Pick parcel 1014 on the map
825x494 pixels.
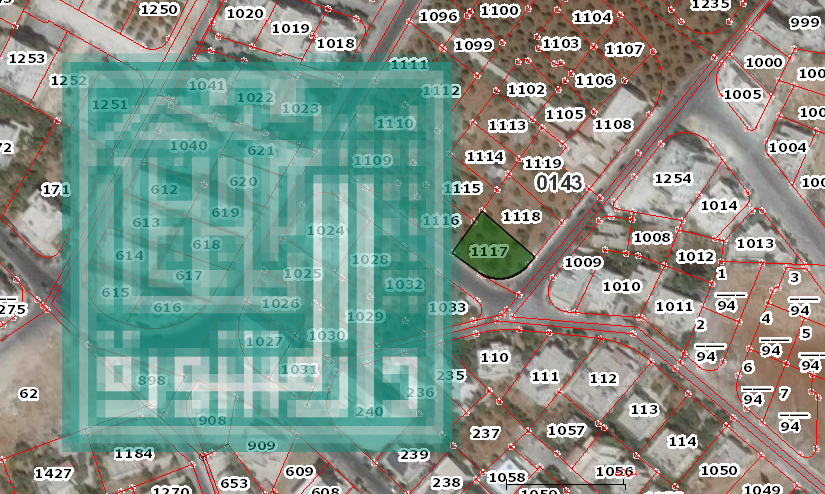click(719, 205)
